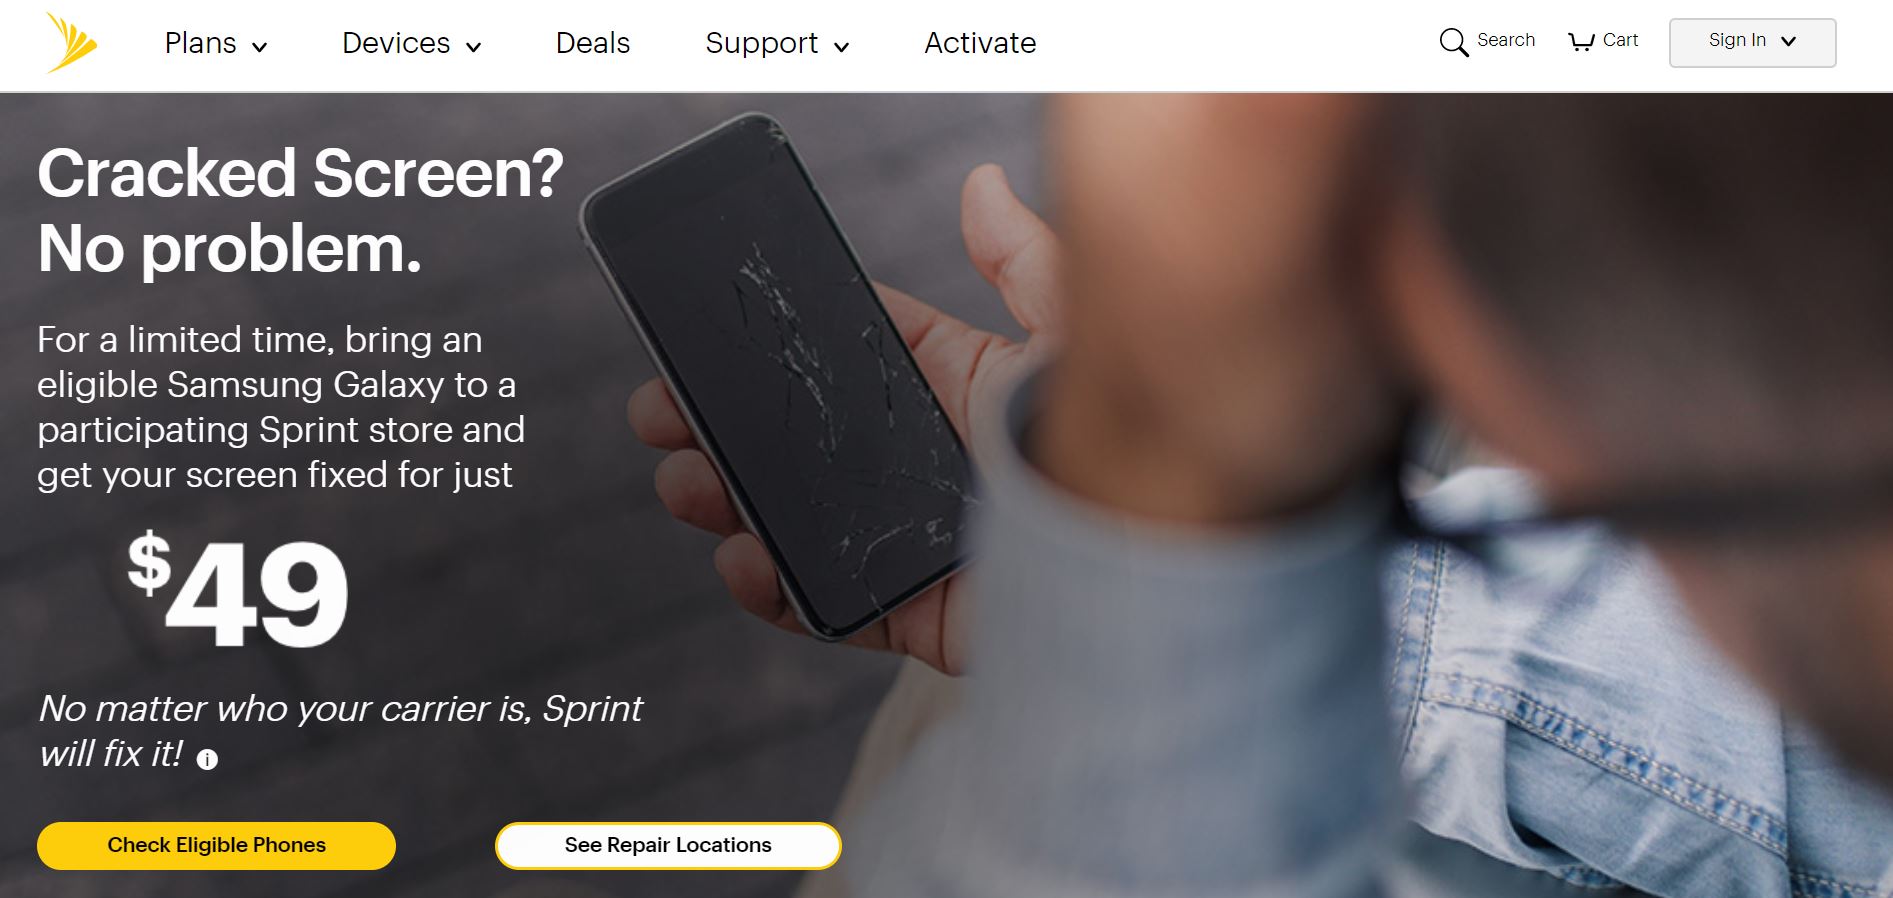The image size is (1893, 898).
Task: Open the Sign In dropdown arrow
Action: point(1789,41)
